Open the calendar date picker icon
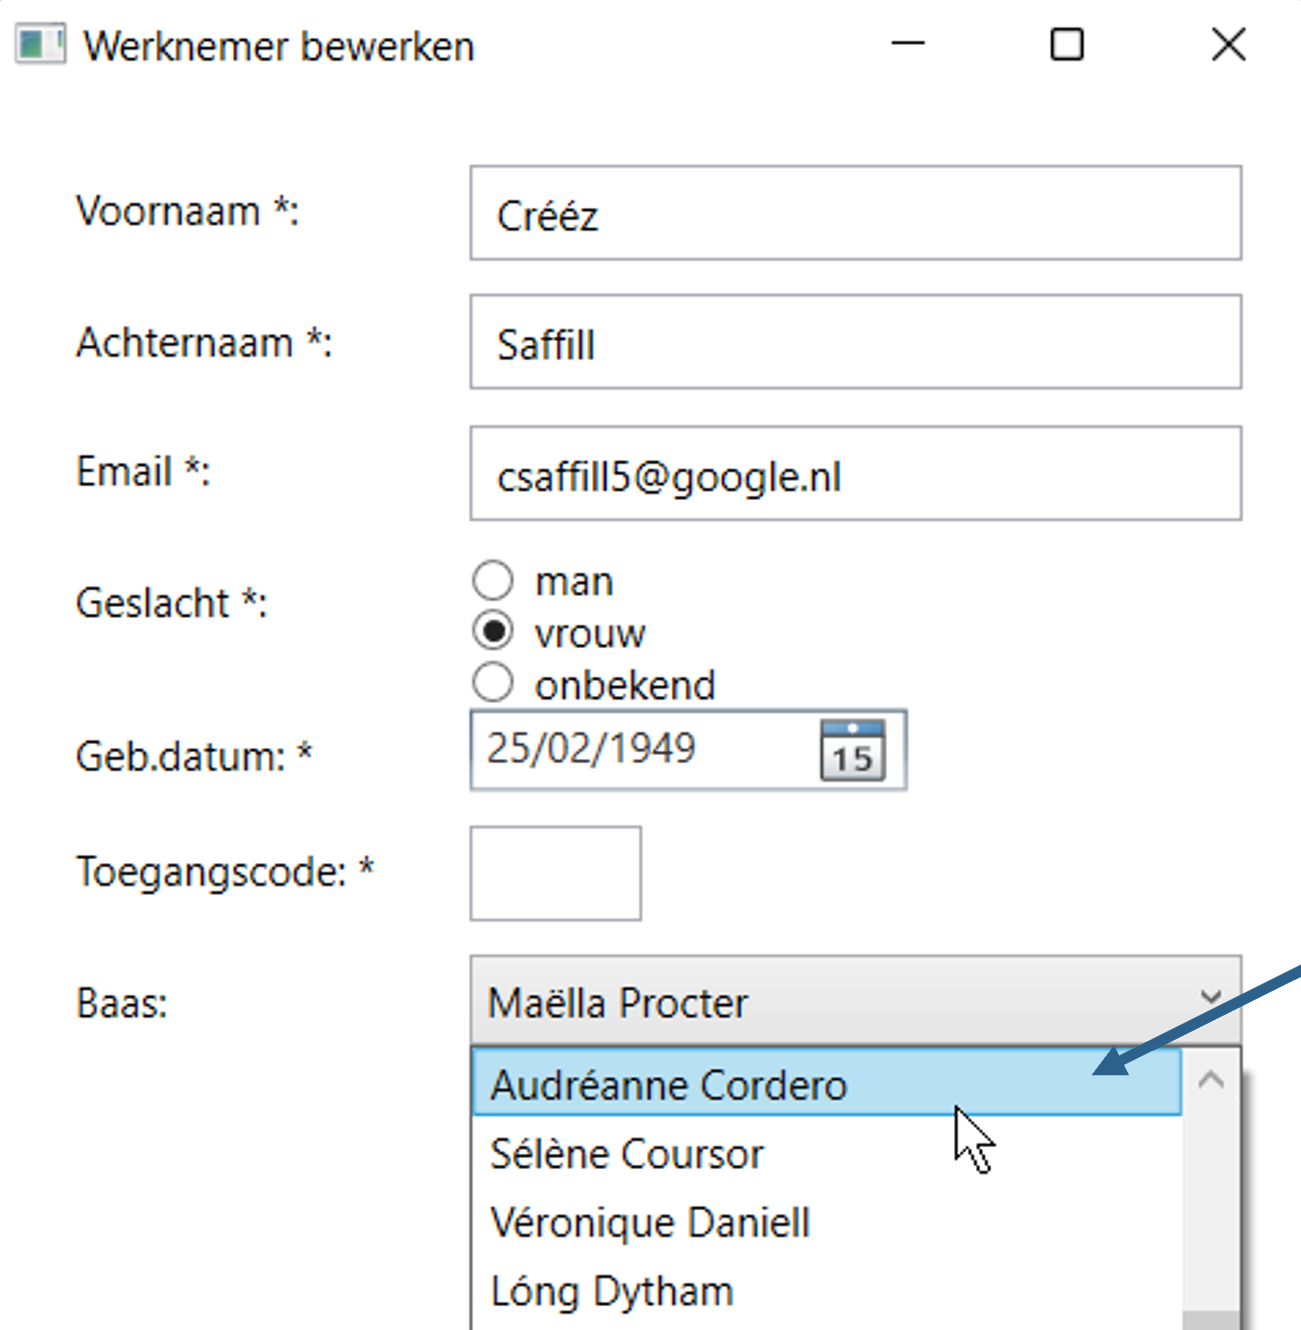1301x1330 pixels. point(852,750)
